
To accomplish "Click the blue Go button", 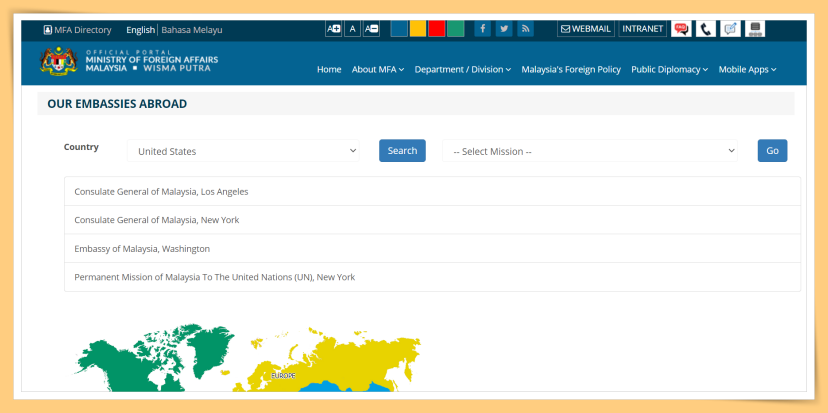I will click(773, 151).
